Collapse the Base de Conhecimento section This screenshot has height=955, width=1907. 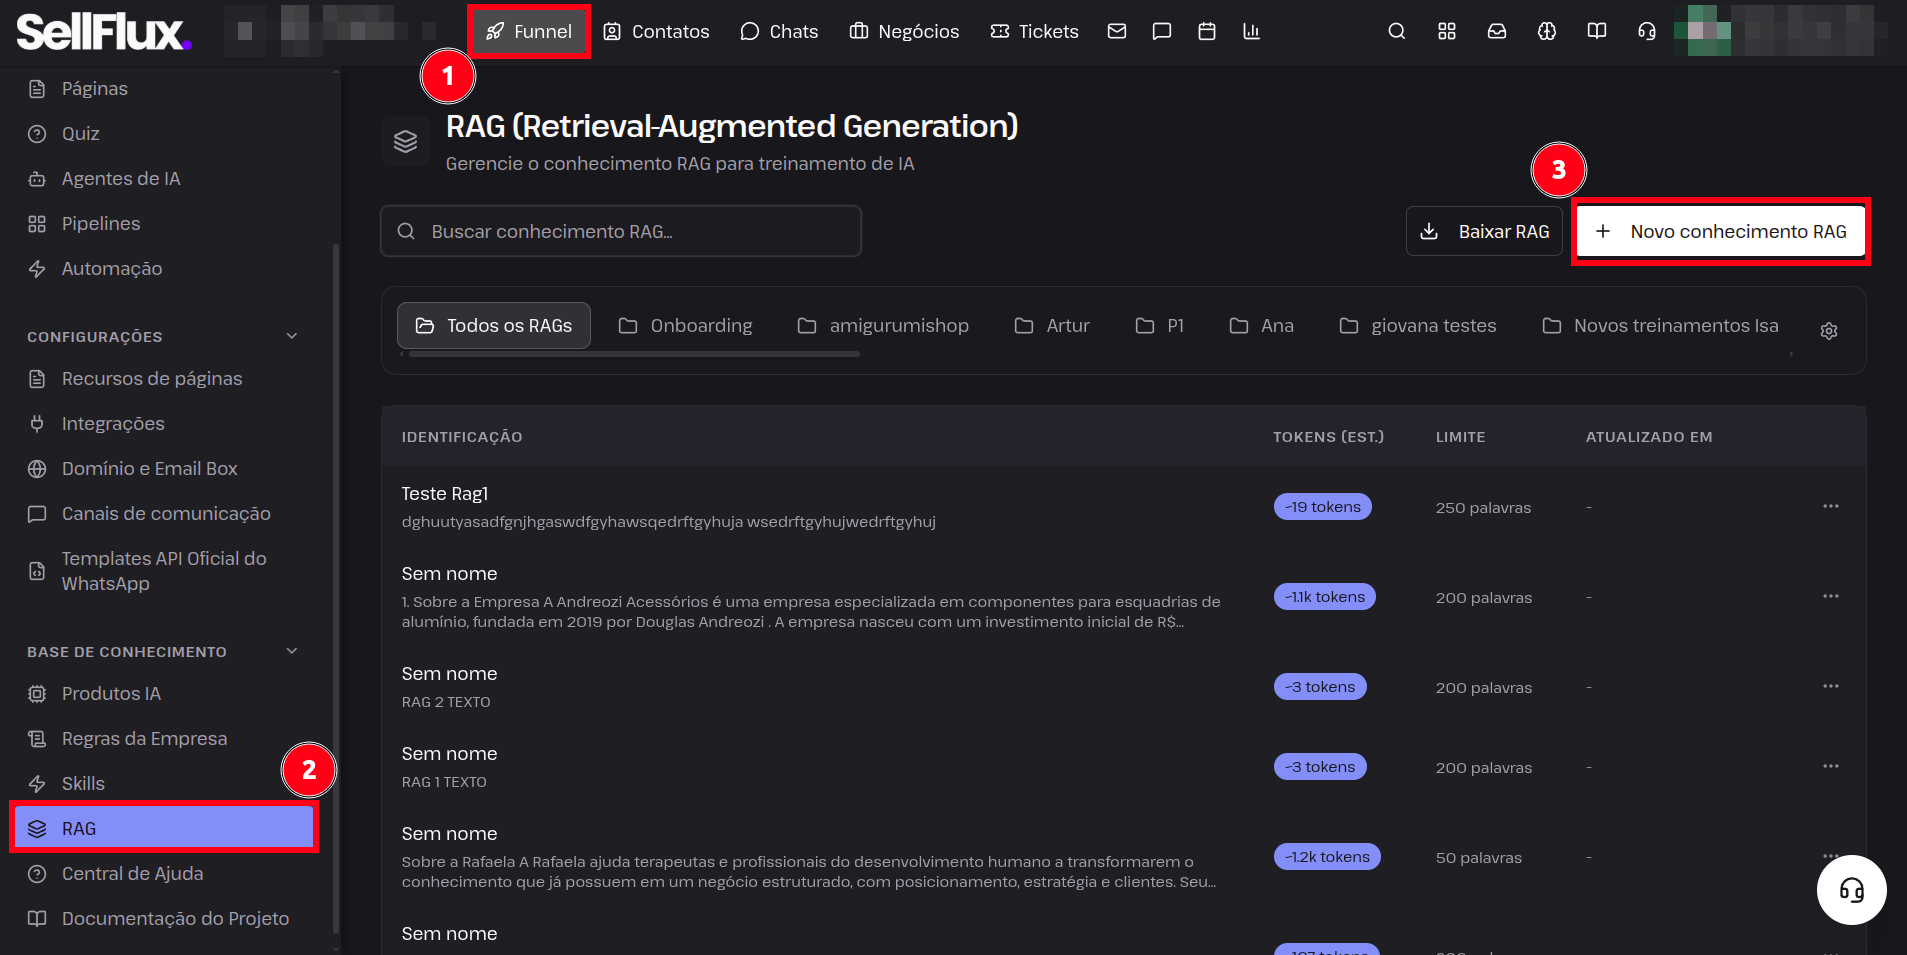[292, 651]
